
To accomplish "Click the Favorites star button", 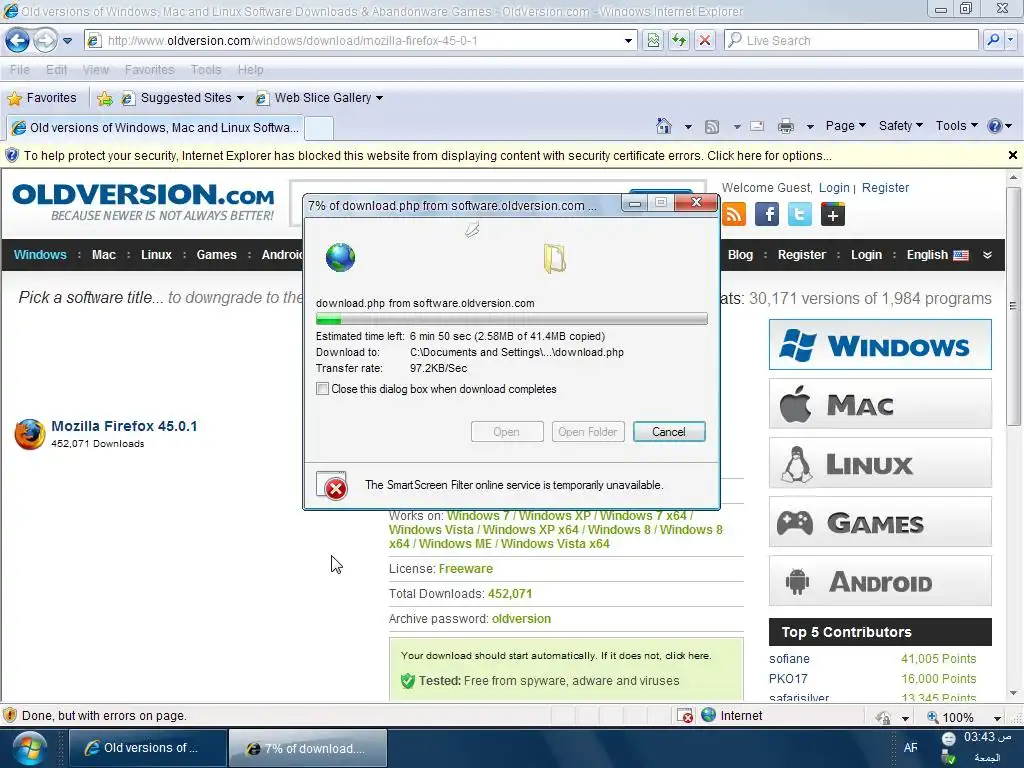I will coord(42,98).
